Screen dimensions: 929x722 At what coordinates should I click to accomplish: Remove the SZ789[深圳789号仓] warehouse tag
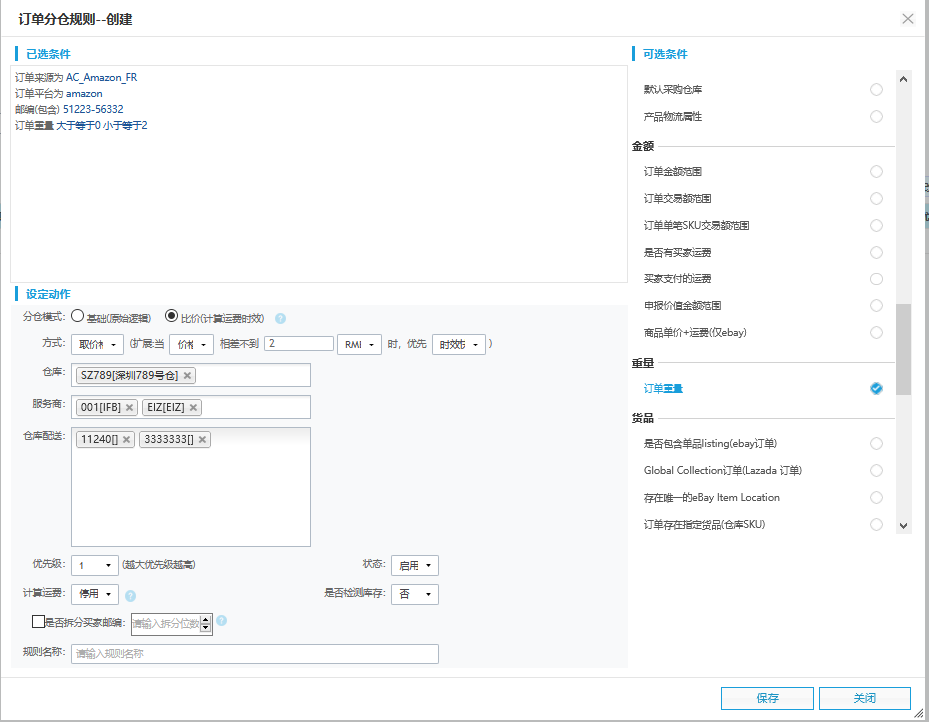pyautogui.click(x=188, y=376)
